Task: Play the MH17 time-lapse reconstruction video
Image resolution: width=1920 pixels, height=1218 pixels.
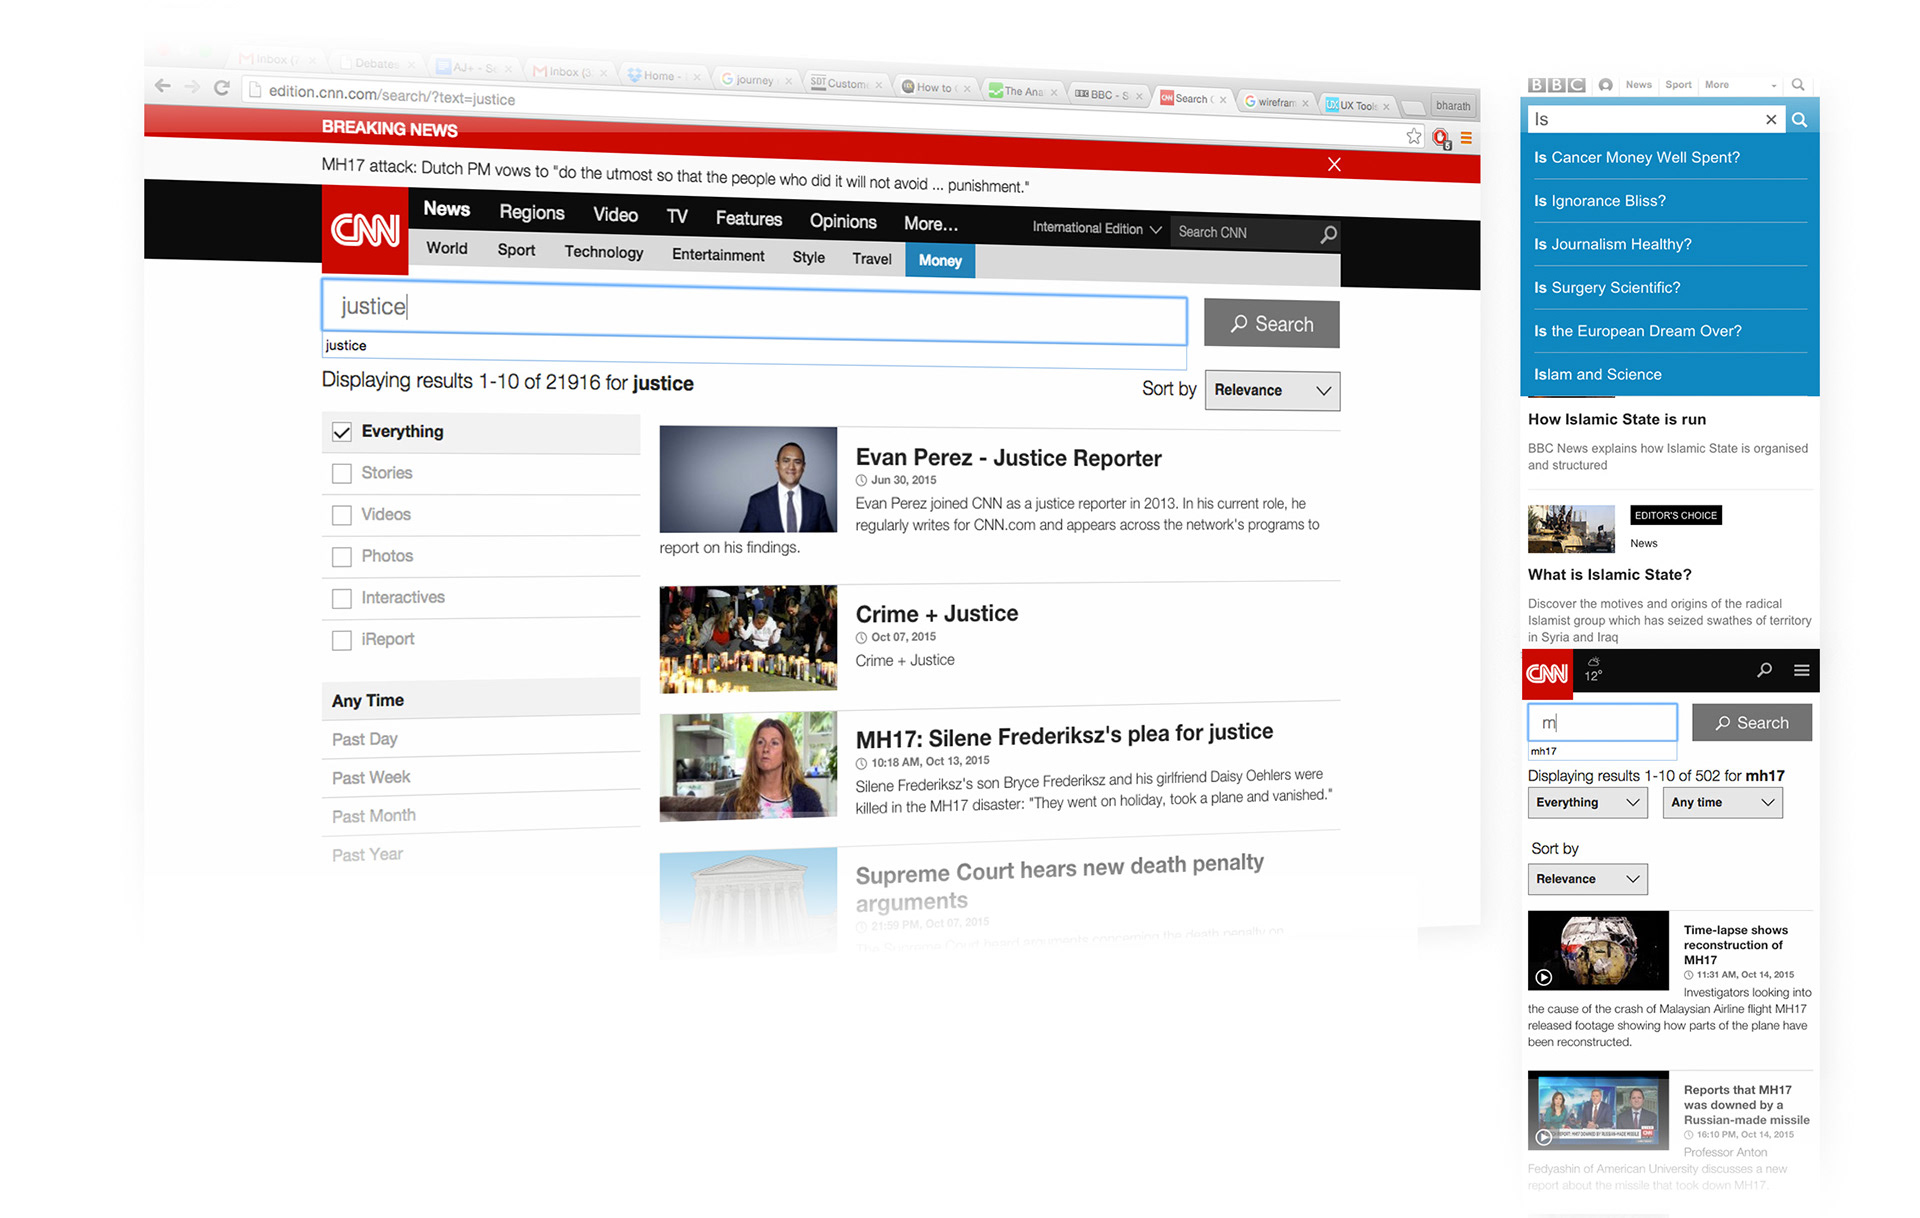Action: click(1544, 977)
